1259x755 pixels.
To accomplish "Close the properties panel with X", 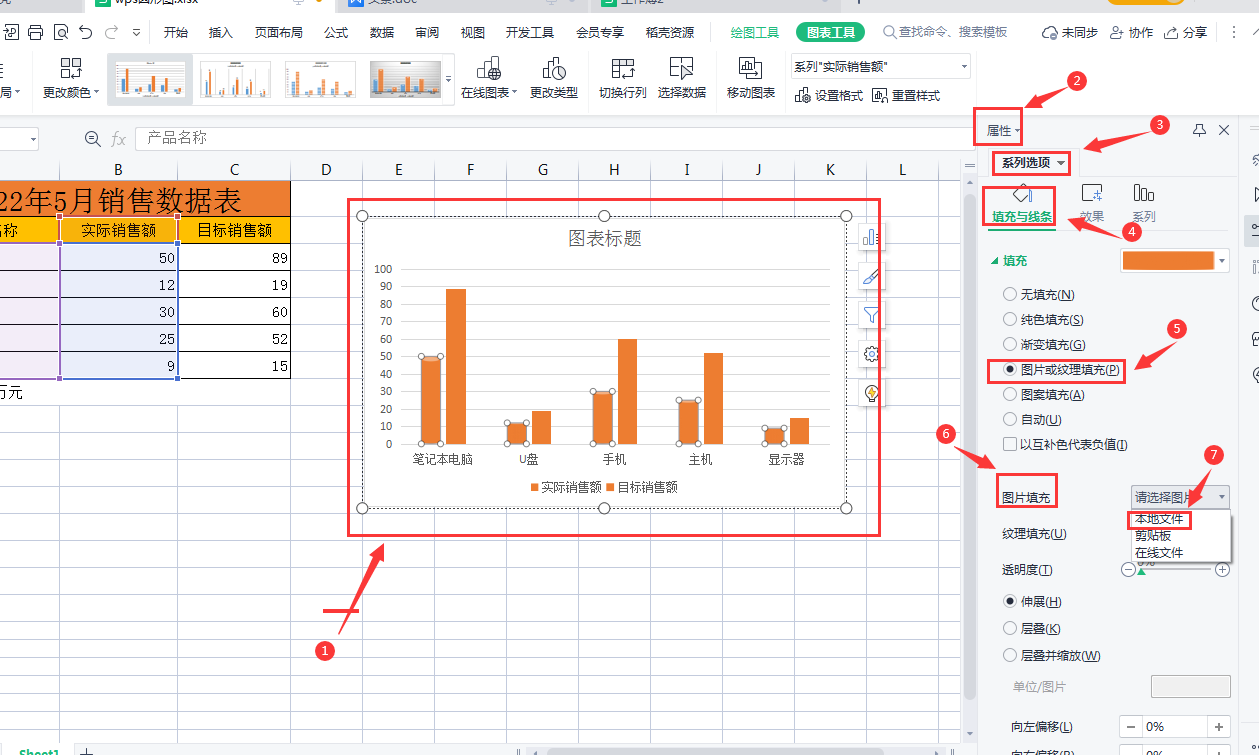I will [x=1224, y=130].
